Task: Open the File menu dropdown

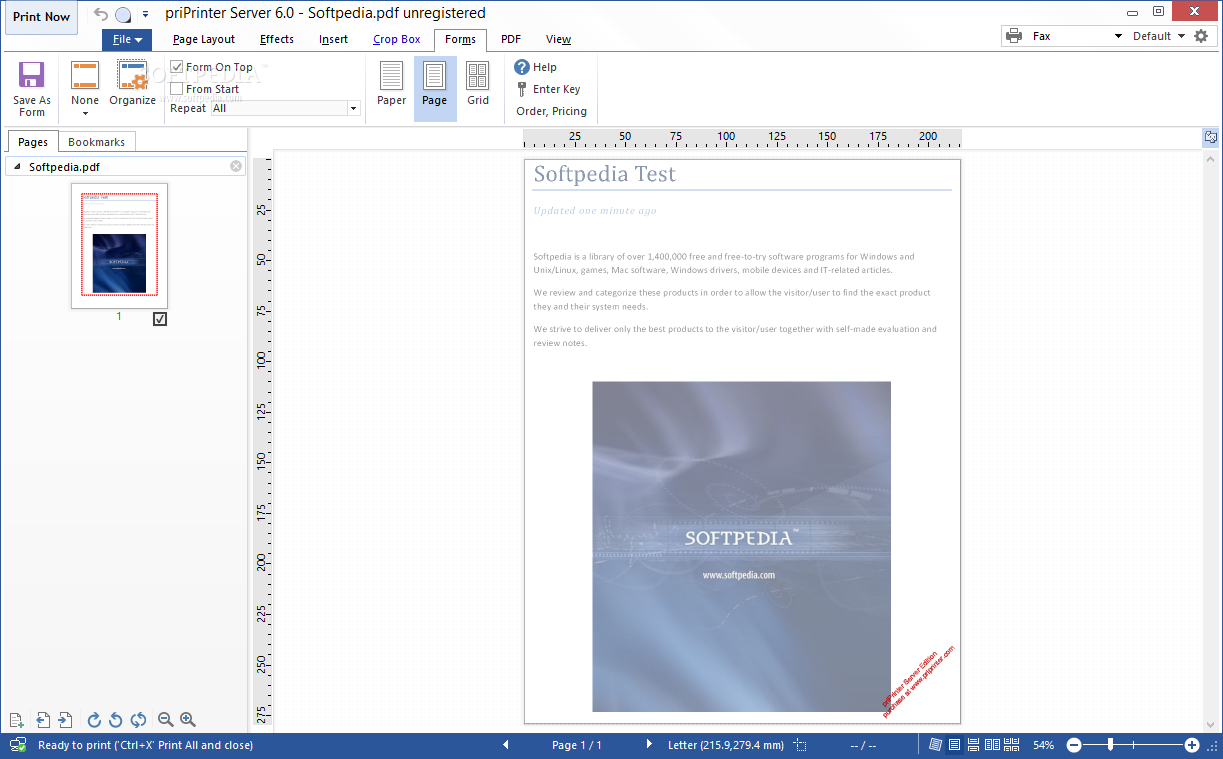Action: point(127,40)
